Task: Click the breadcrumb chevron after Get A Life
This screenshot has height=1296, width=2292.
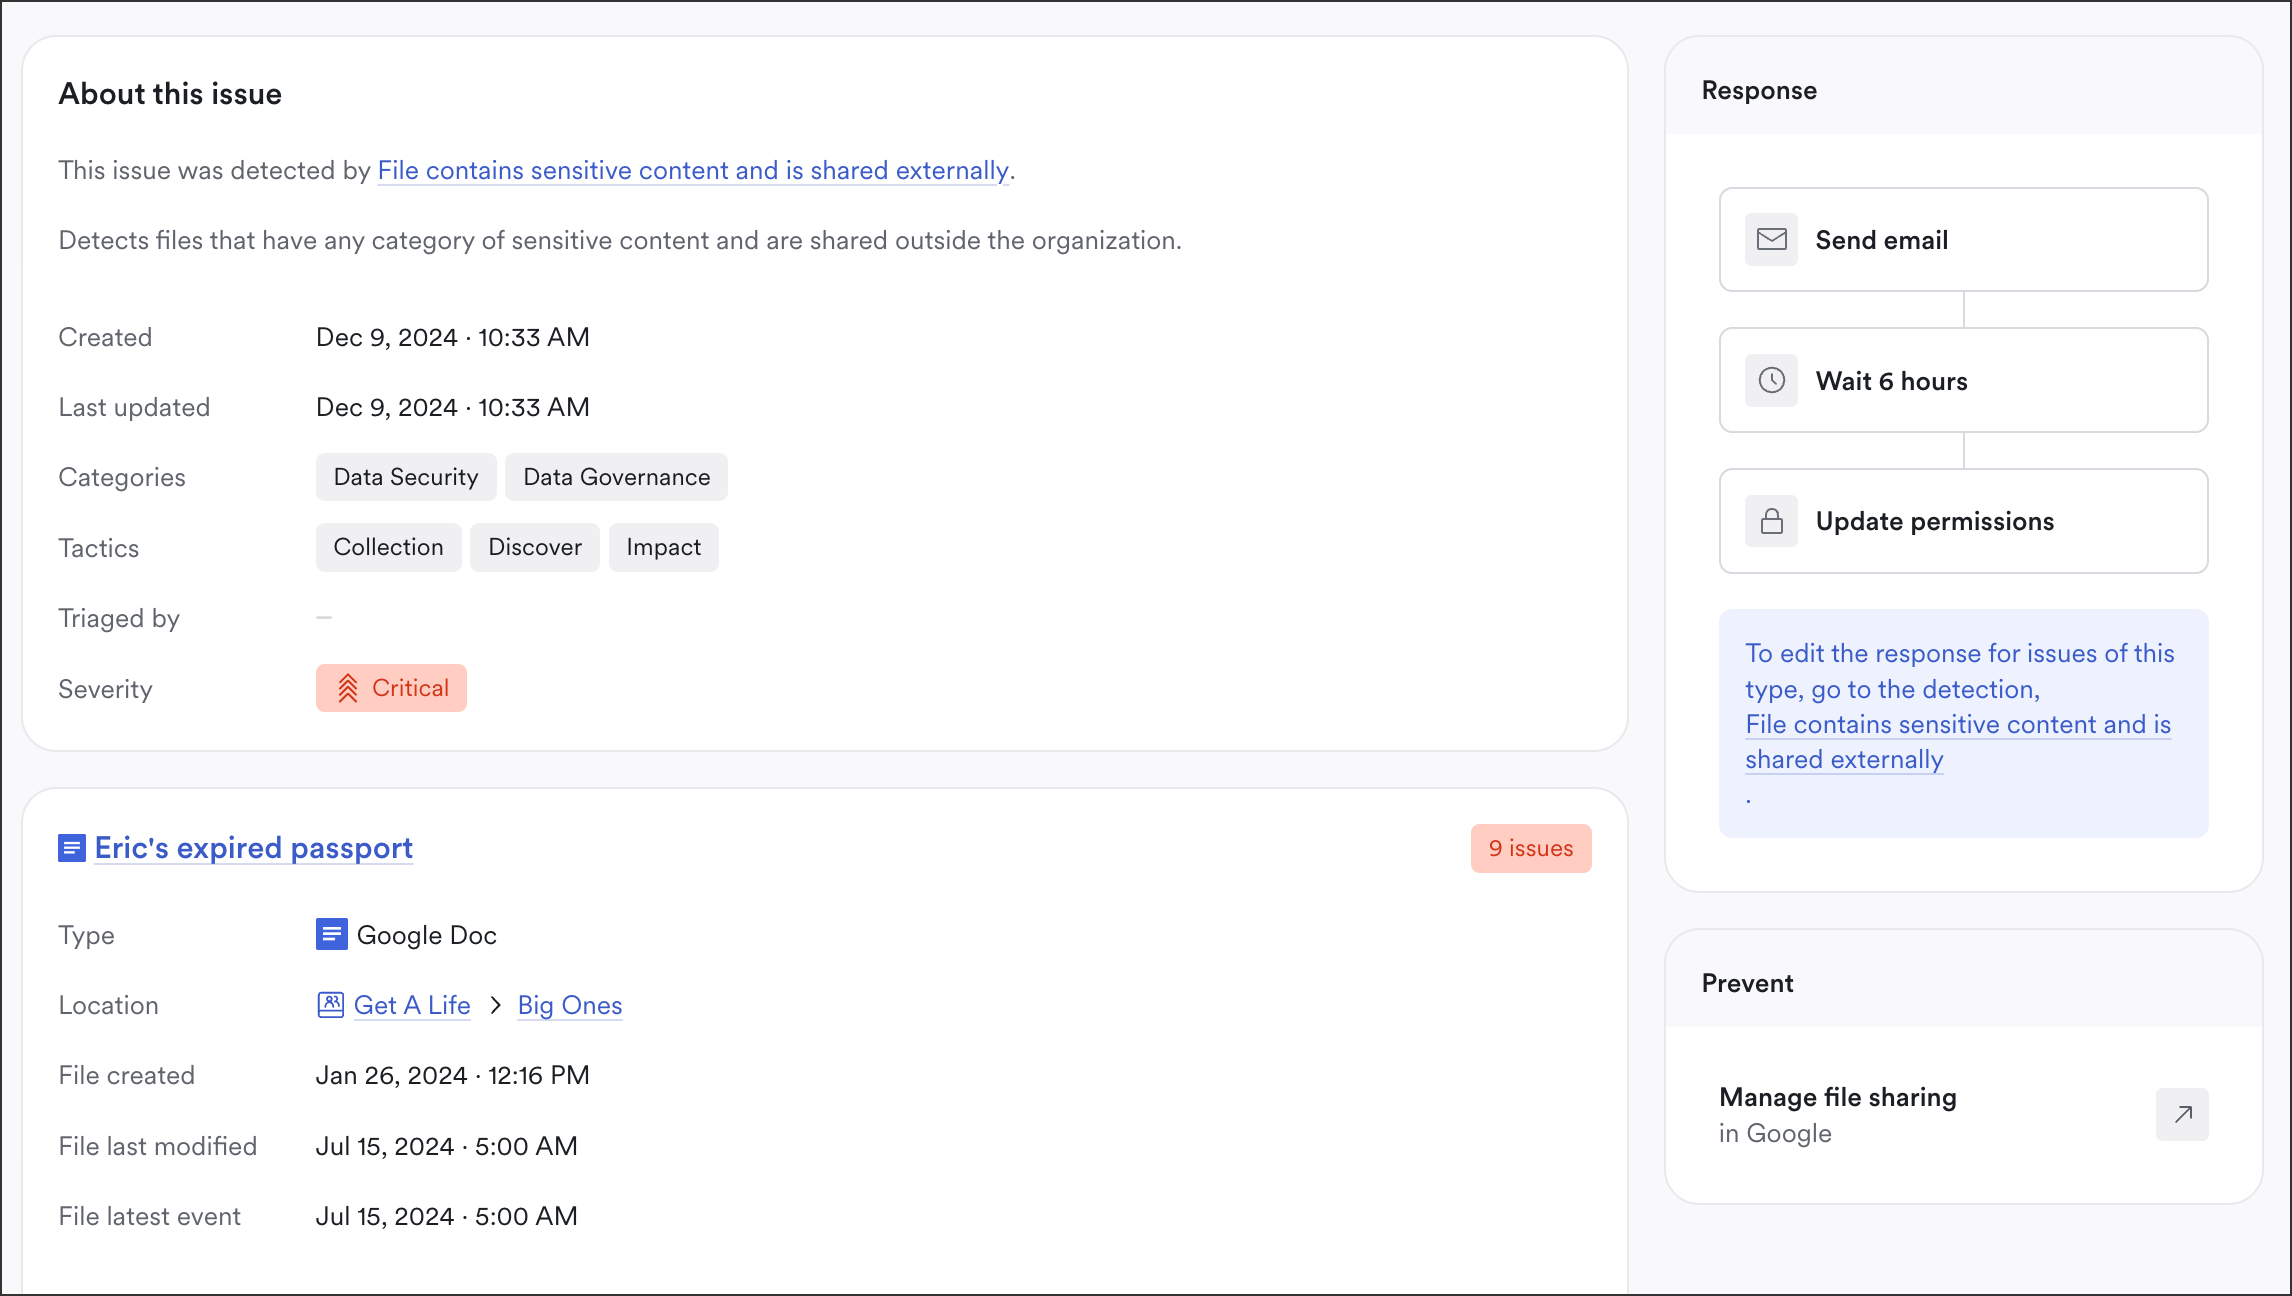Action: click(x=495, y=1005)
